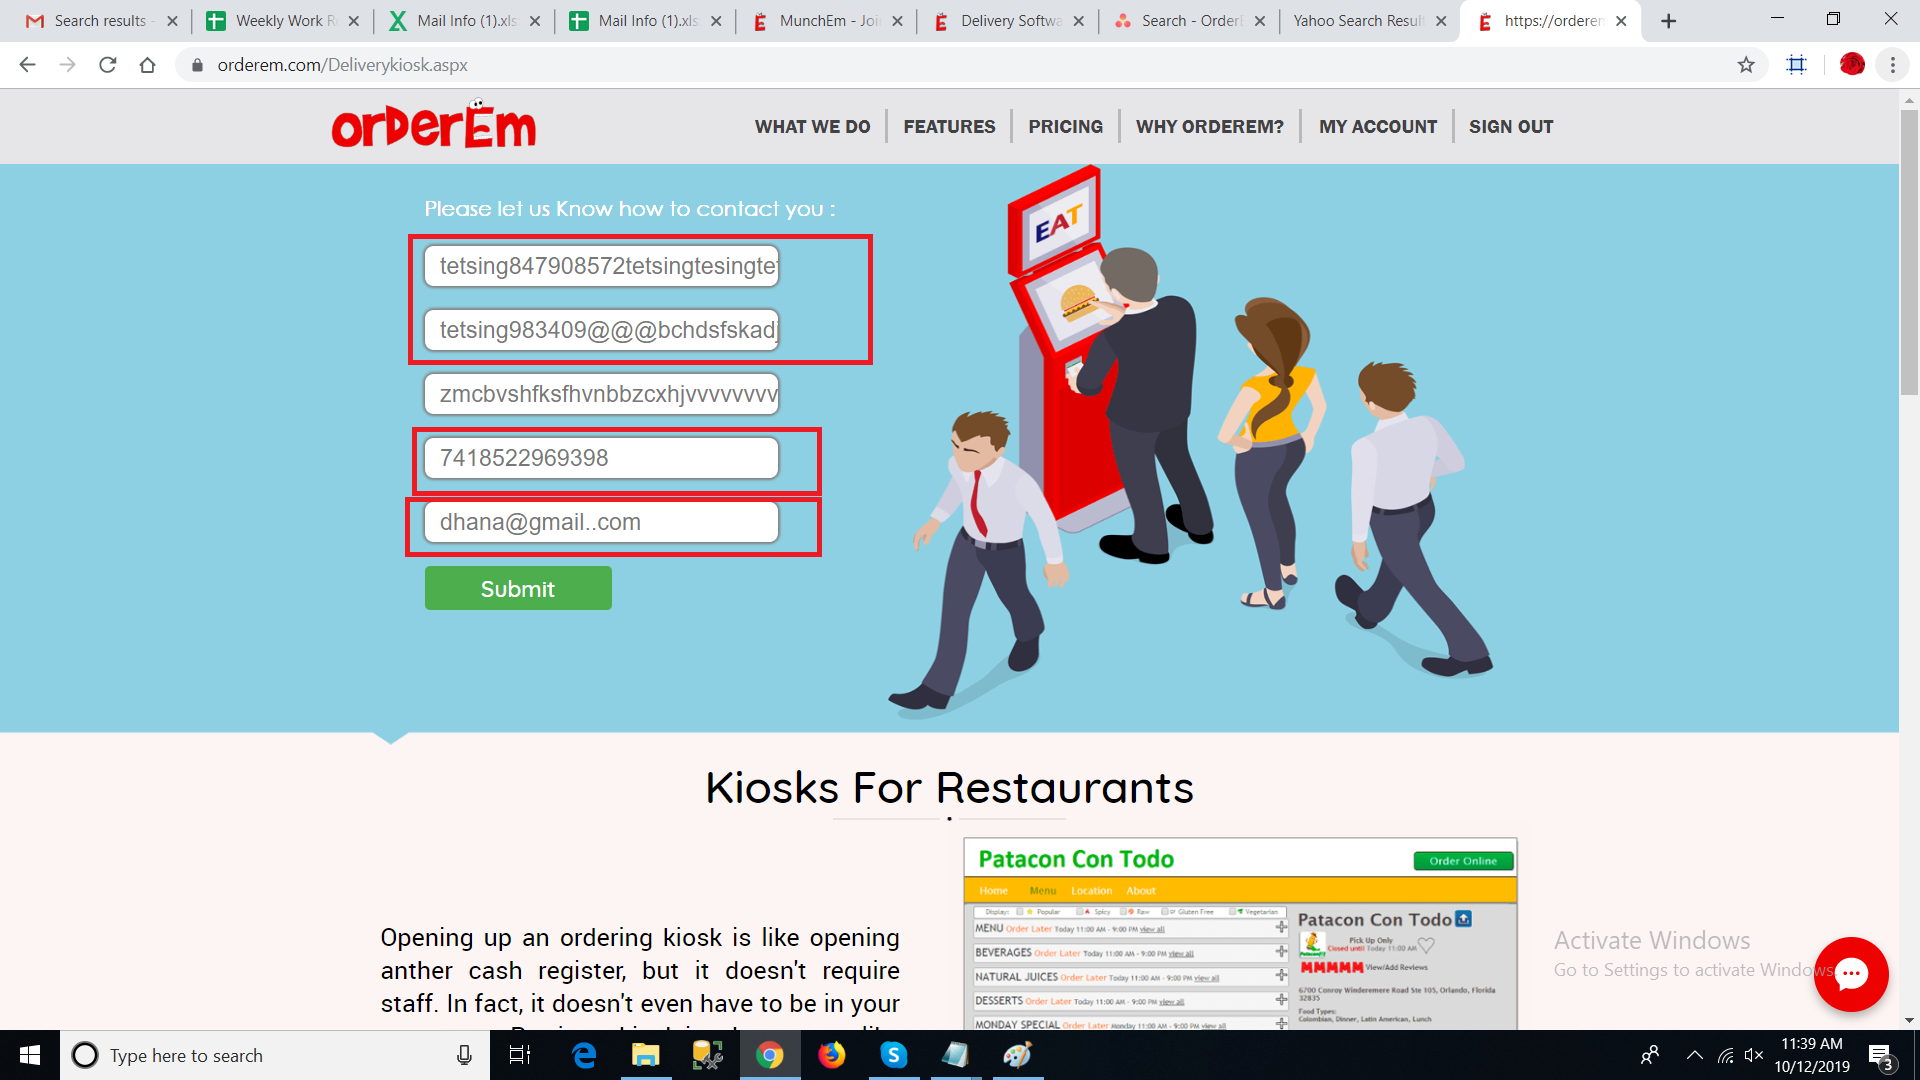This screenshot has width=1920, height=1080.
Task: Open the new tab plus button
Action: point(1668,21)
